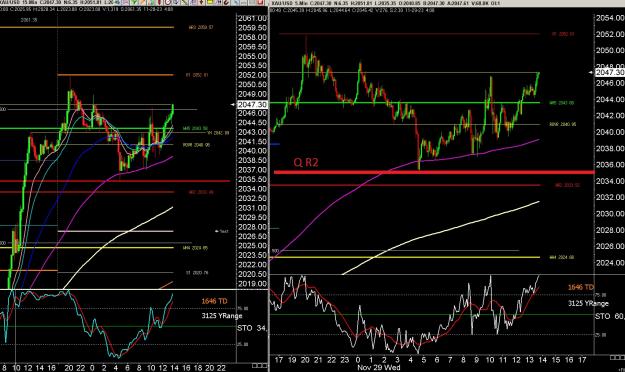Image resolution: width=625 pixels, height=372 pixels.
Task: Click the 2061.00 price level on left axis
Action: coord(252,18)
